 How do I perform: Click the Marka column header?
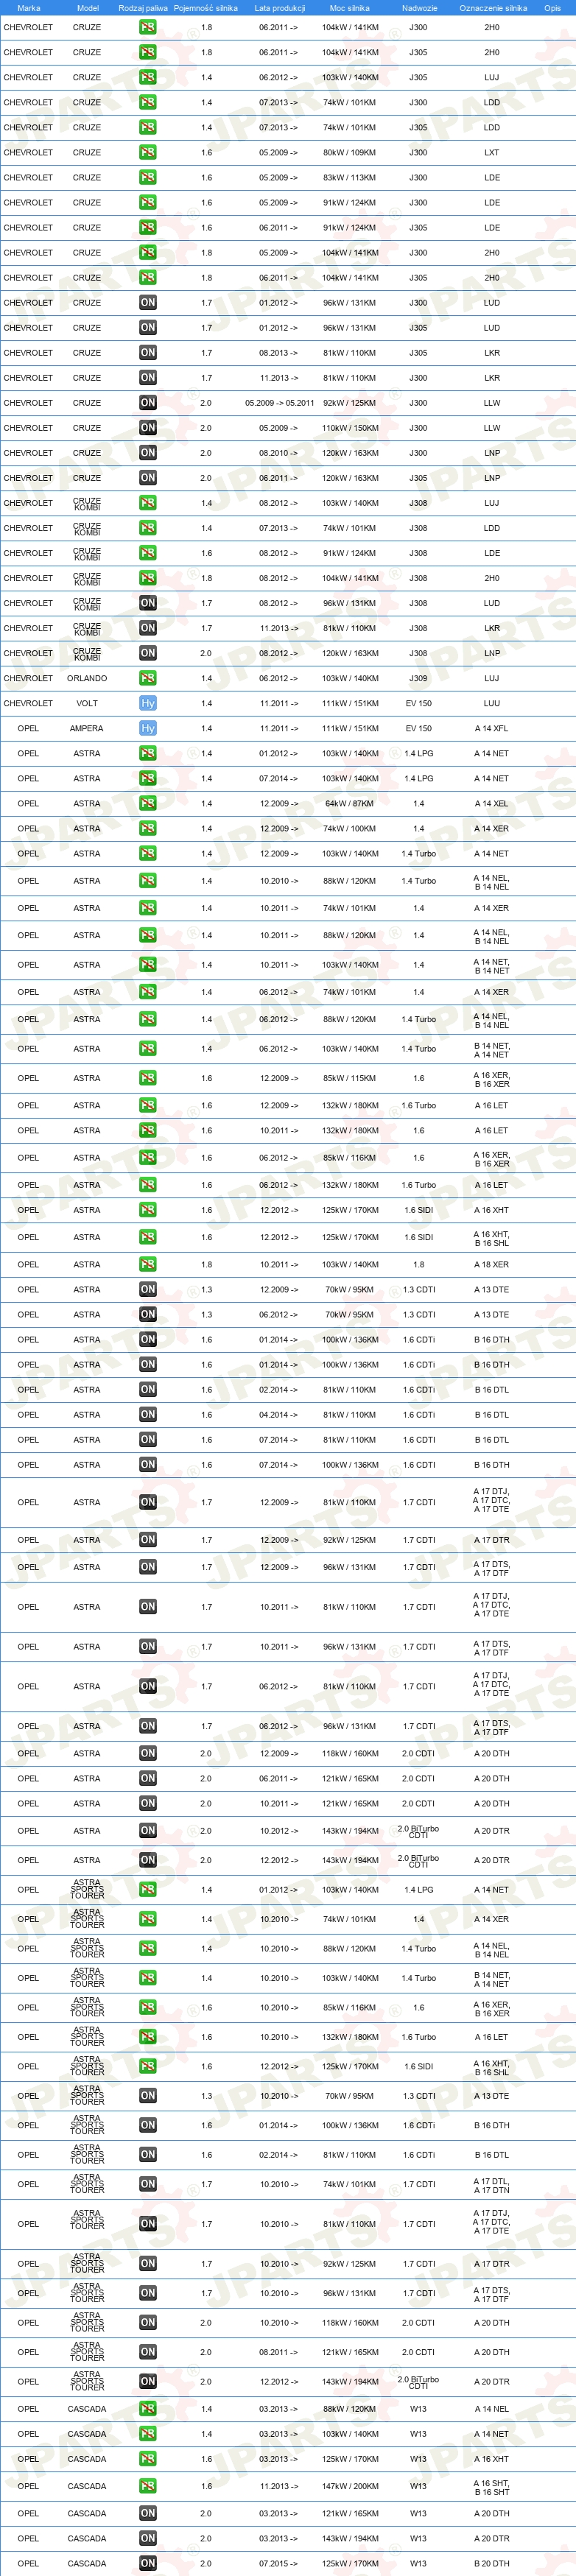[29, 8]
